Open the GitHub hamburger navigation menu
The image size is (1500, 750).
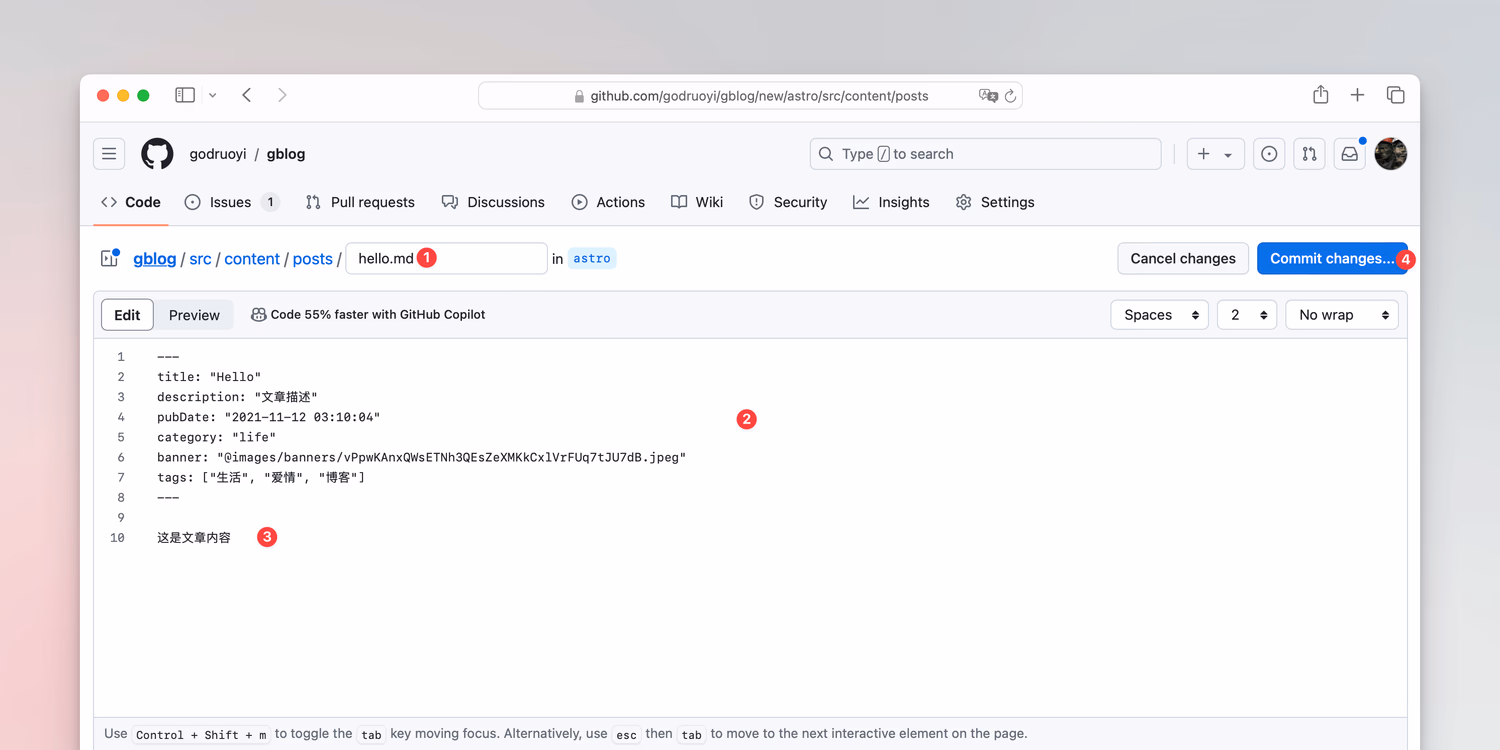click(109, 154)
